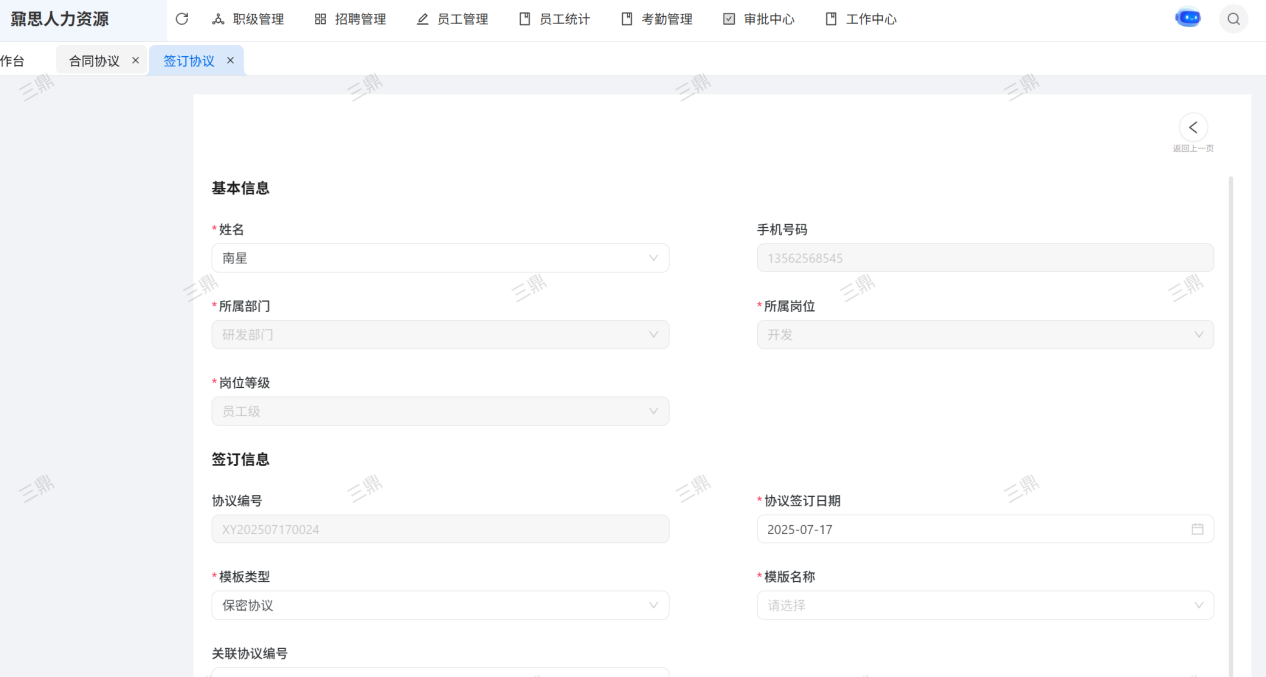Click the vertical scrollbar on form
The height and width of the screenshot is (677, 1266).
[x=1230, y=400]
